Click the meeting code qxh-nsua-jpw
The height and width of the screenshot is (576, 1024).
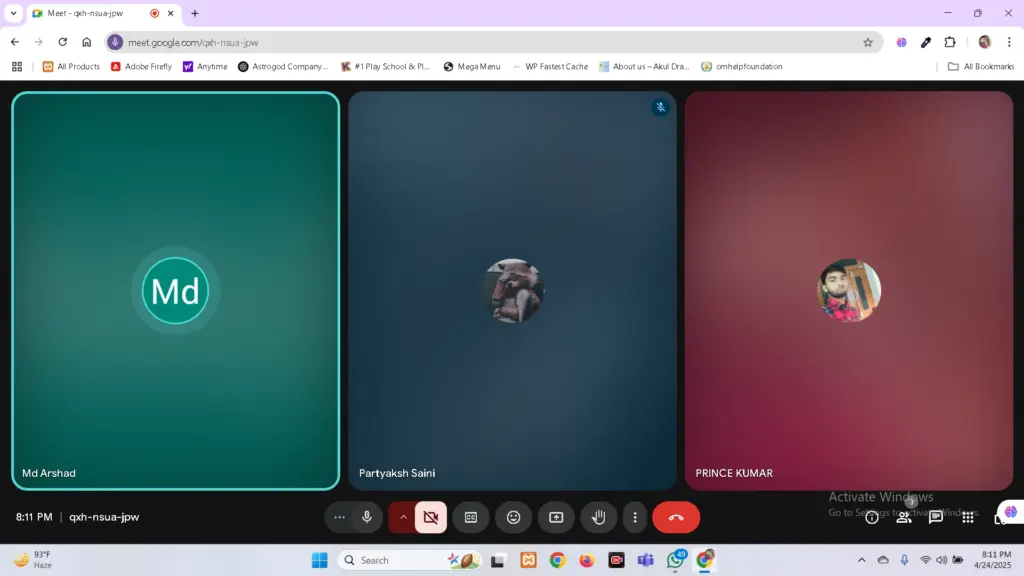click(x=104, y=517)
